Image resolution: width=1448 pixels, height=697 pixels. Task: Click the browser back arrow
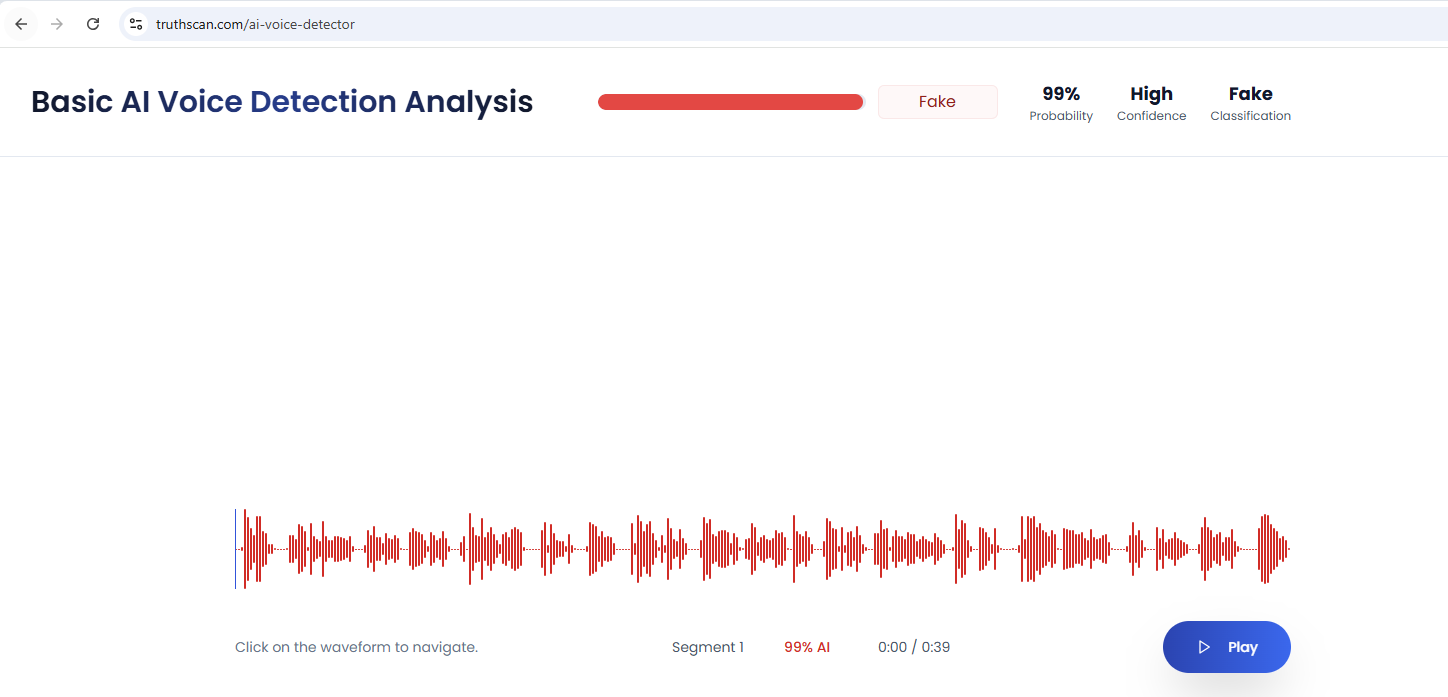[21, 24]
